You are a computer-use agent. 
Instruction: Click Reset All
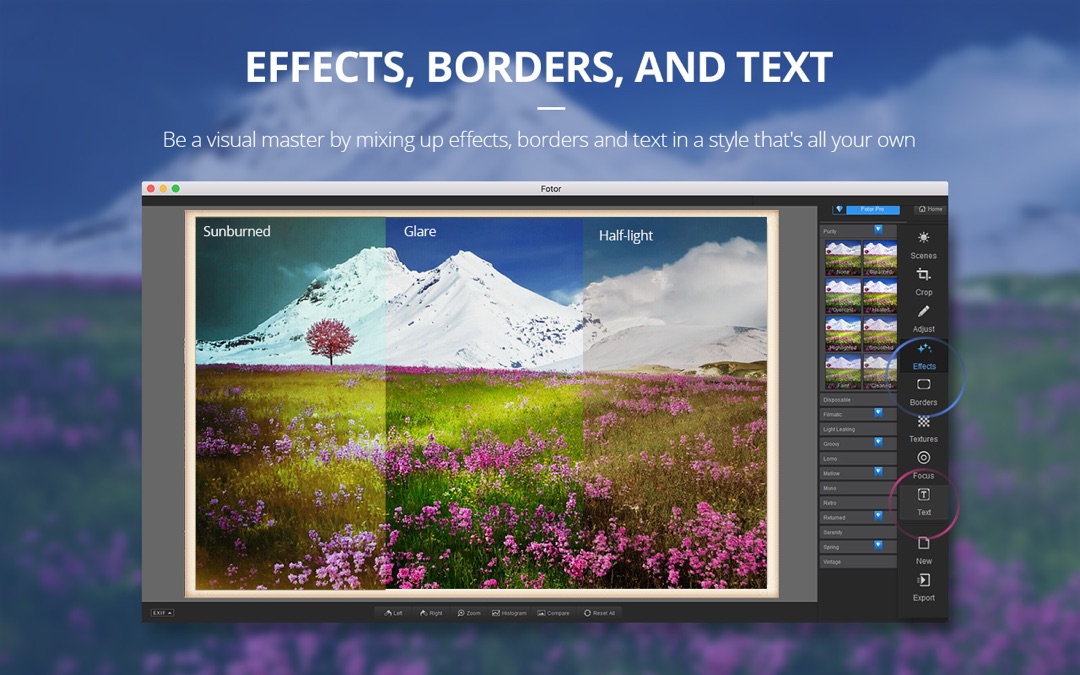(x=599, y=612)
